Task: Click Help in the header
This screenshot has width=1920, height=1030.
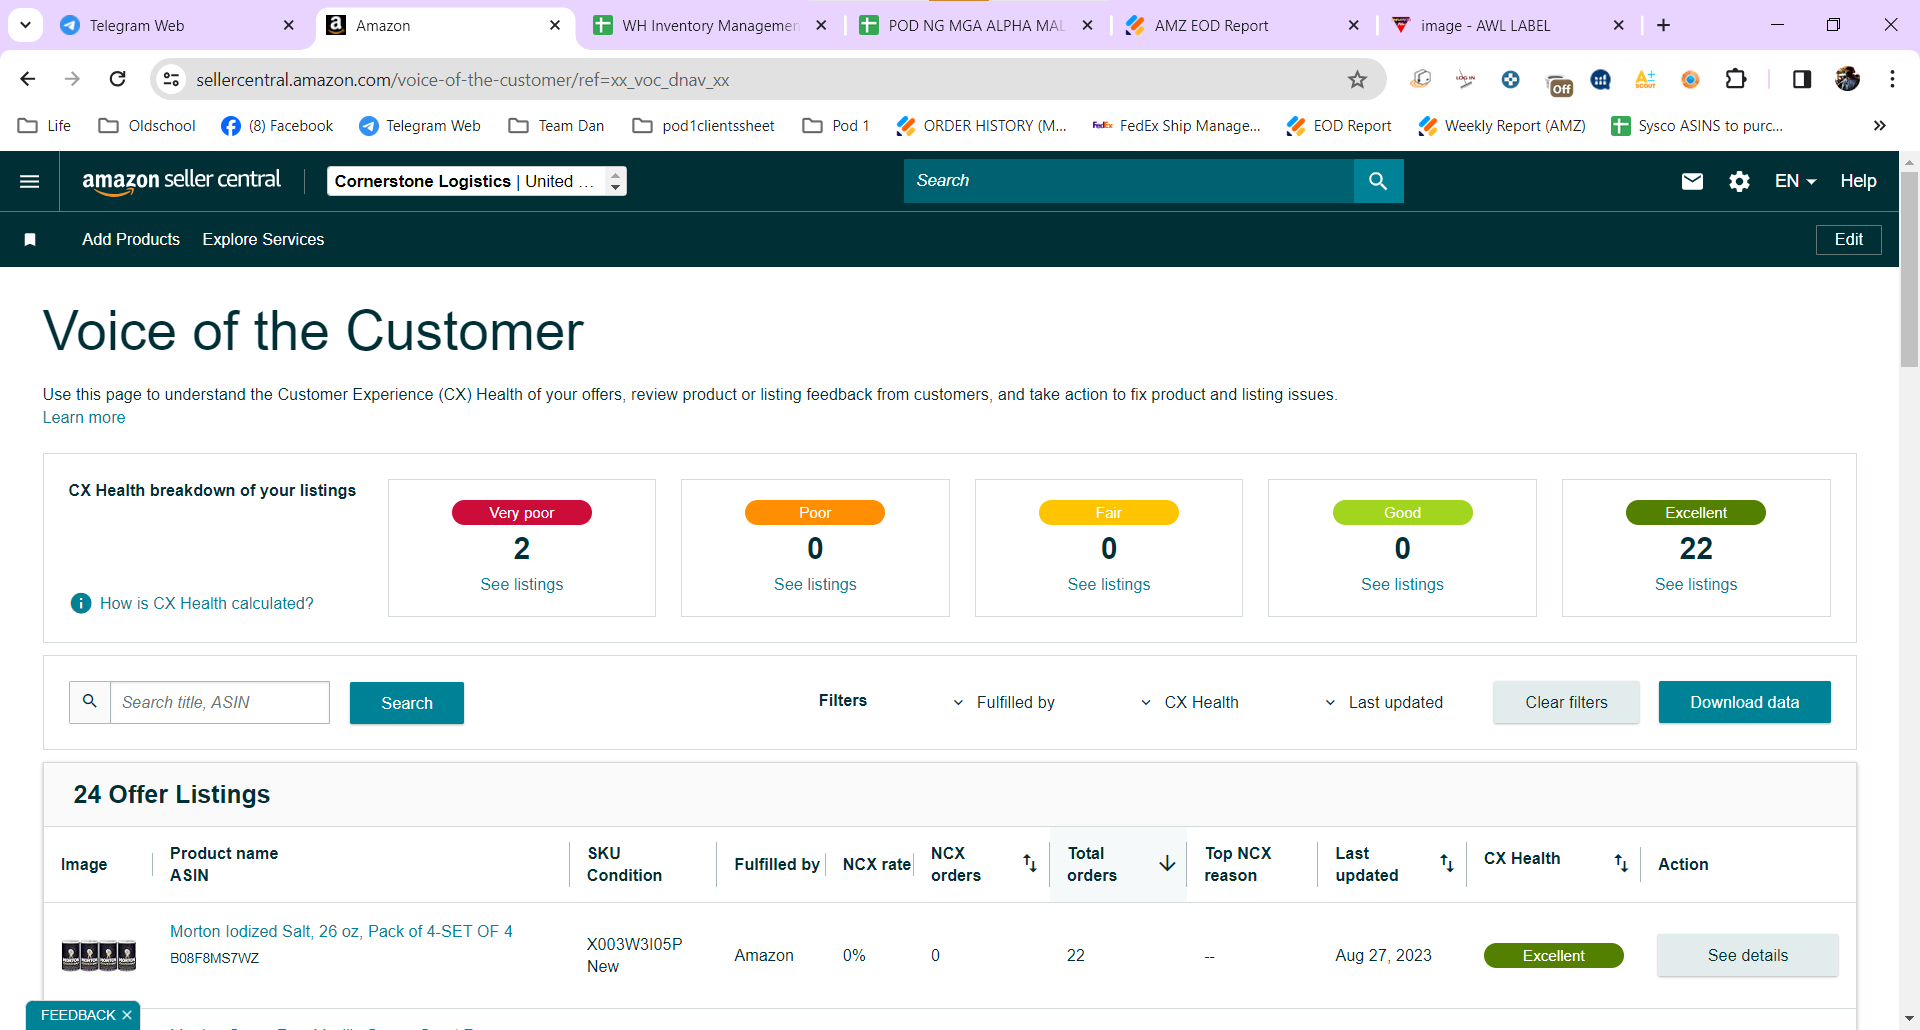Action: (x=1858, y=181)
